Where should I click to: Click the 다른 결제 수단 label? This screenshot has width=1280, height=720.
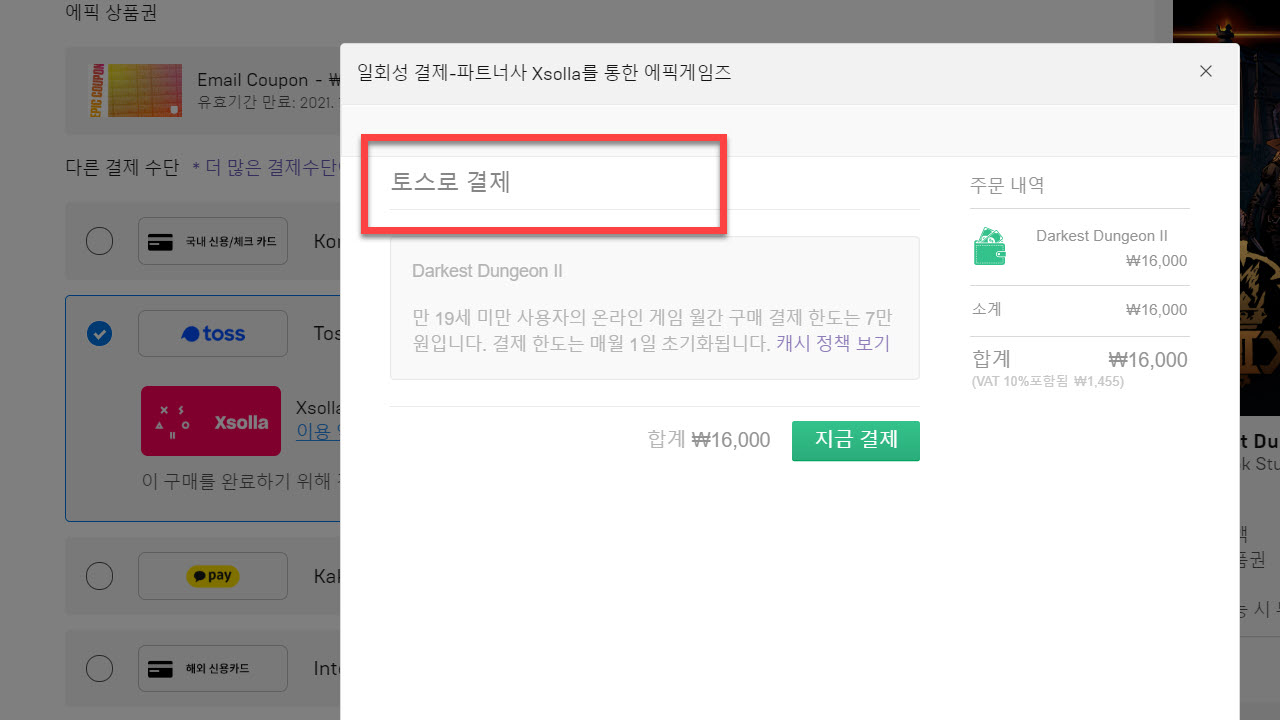pyautogui.click(x=122, y=167)
